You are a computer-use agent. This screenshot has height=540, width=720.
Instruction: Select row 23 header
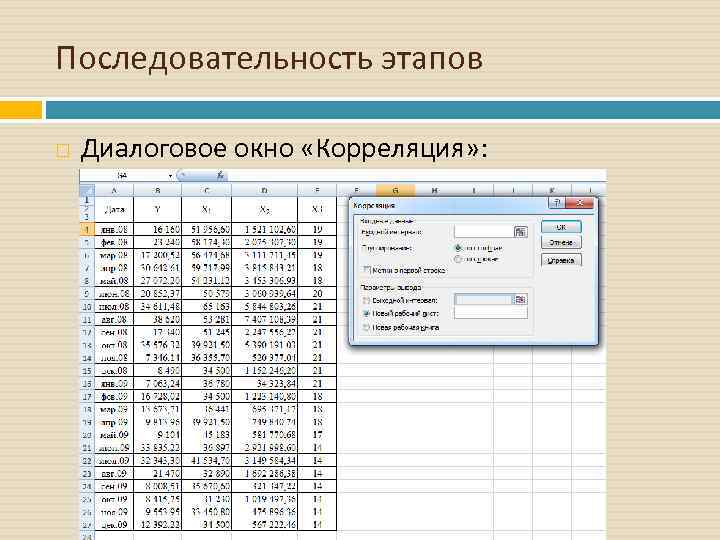[87, 473]
